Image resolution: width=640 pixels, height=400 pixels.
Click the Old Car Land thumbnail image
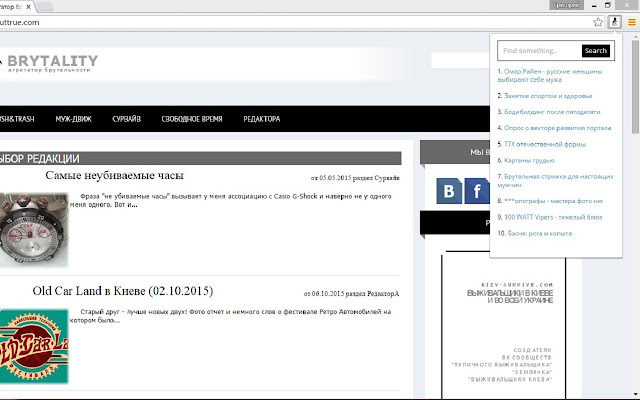coord(34,346)
